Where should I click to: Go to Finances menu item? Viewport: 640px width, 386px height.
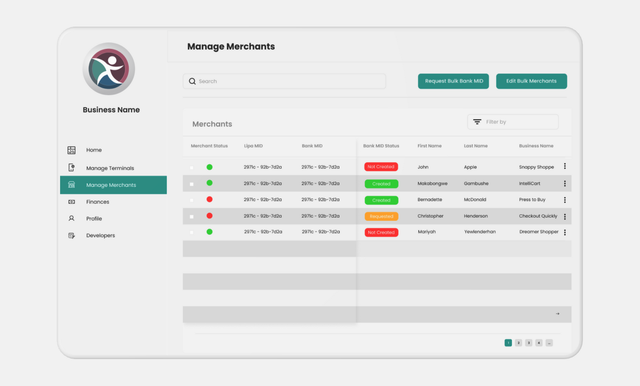point(98,202)
